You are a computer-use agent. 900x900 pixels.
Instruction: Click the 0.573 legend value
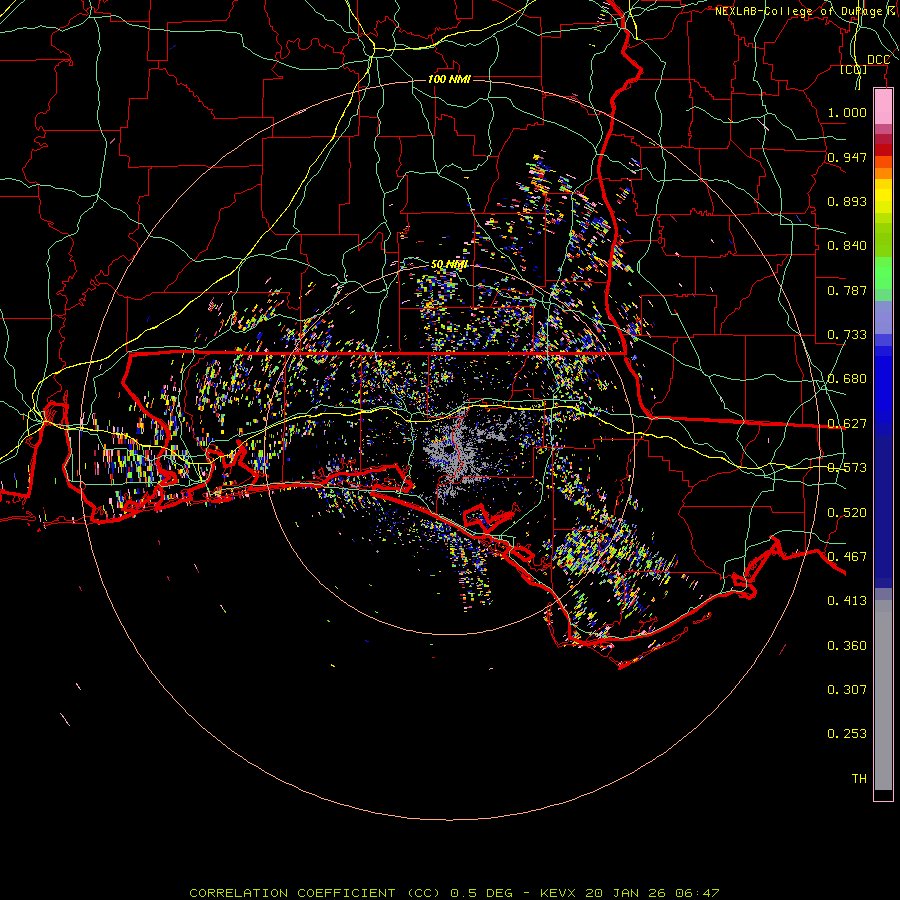(x=847, y=468)
